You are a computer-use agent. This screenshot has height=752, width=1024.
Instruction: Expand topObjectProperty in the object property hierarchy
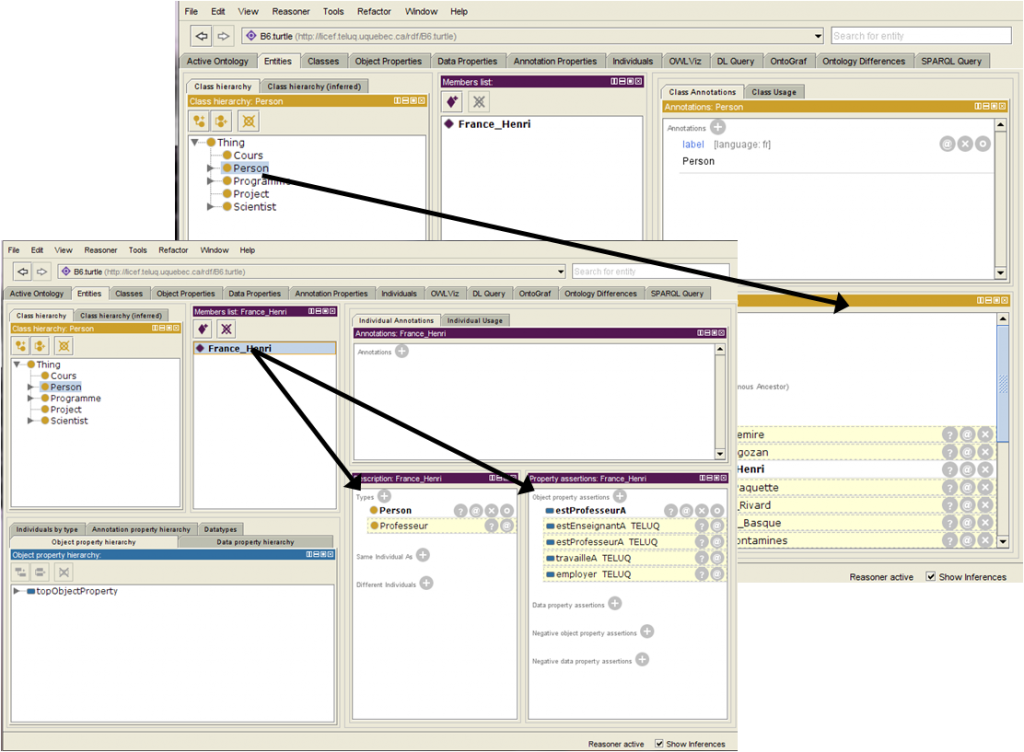point(18,591)
